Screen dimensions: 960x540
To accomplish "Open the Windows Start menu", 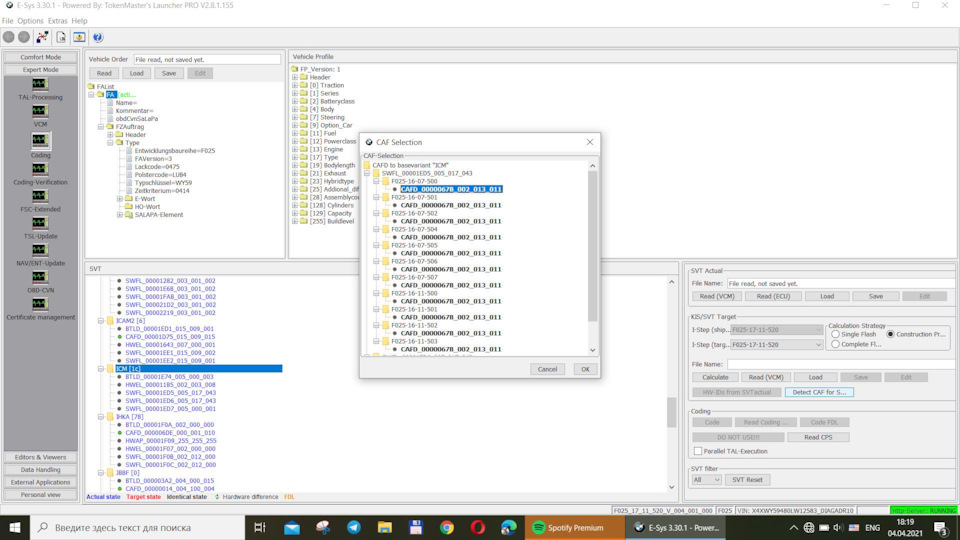I will [15, 527].
